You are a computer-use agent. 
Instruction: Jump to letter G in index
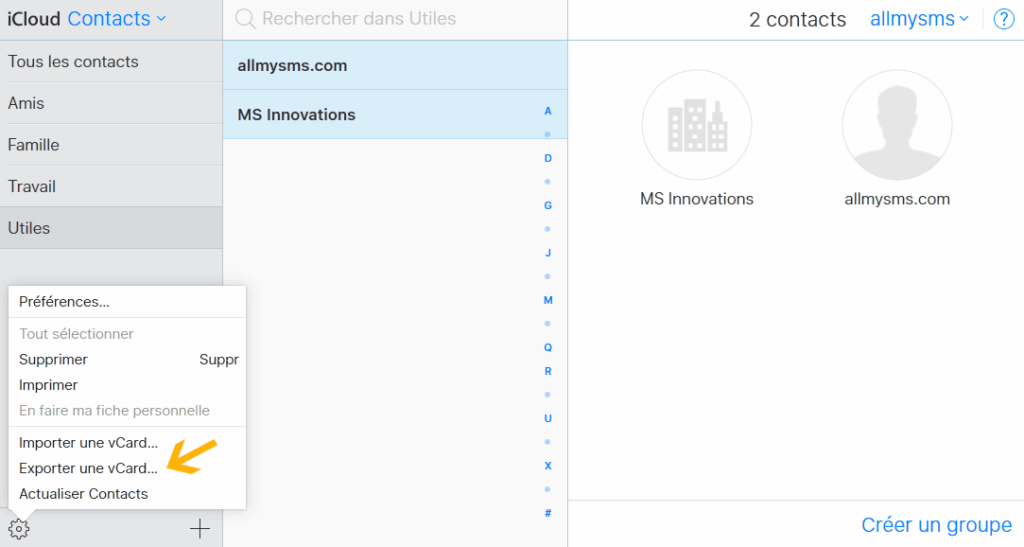(548, 206)
